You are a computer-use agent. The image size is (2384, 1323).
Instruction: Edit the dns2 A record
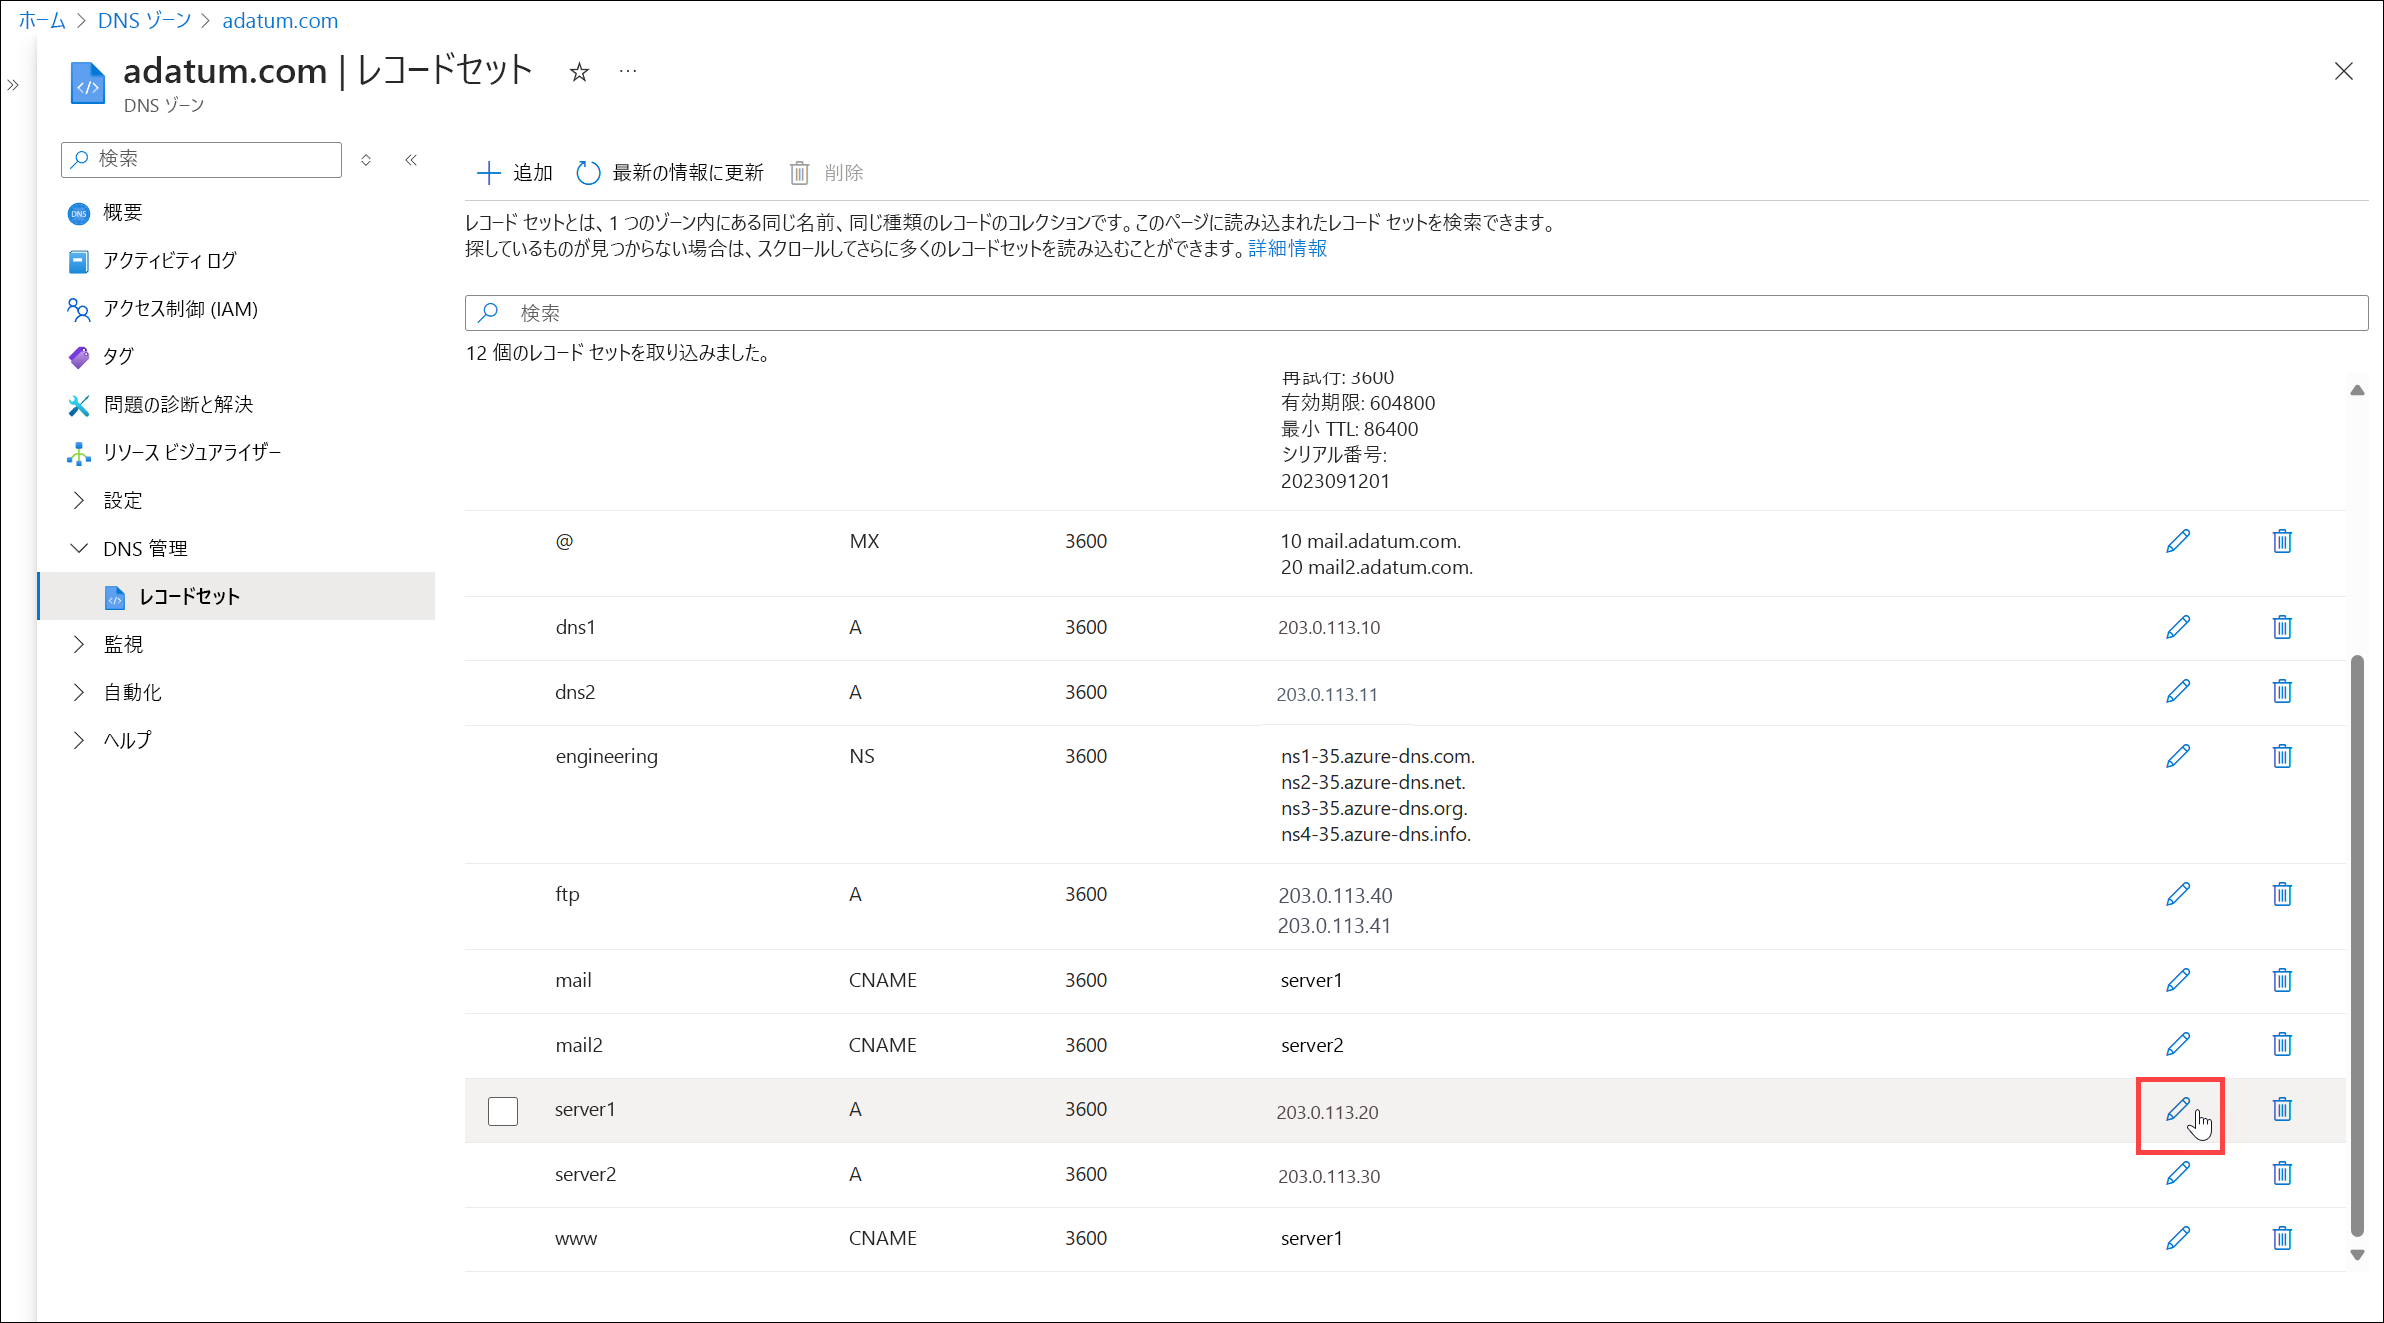[2178, 691]
